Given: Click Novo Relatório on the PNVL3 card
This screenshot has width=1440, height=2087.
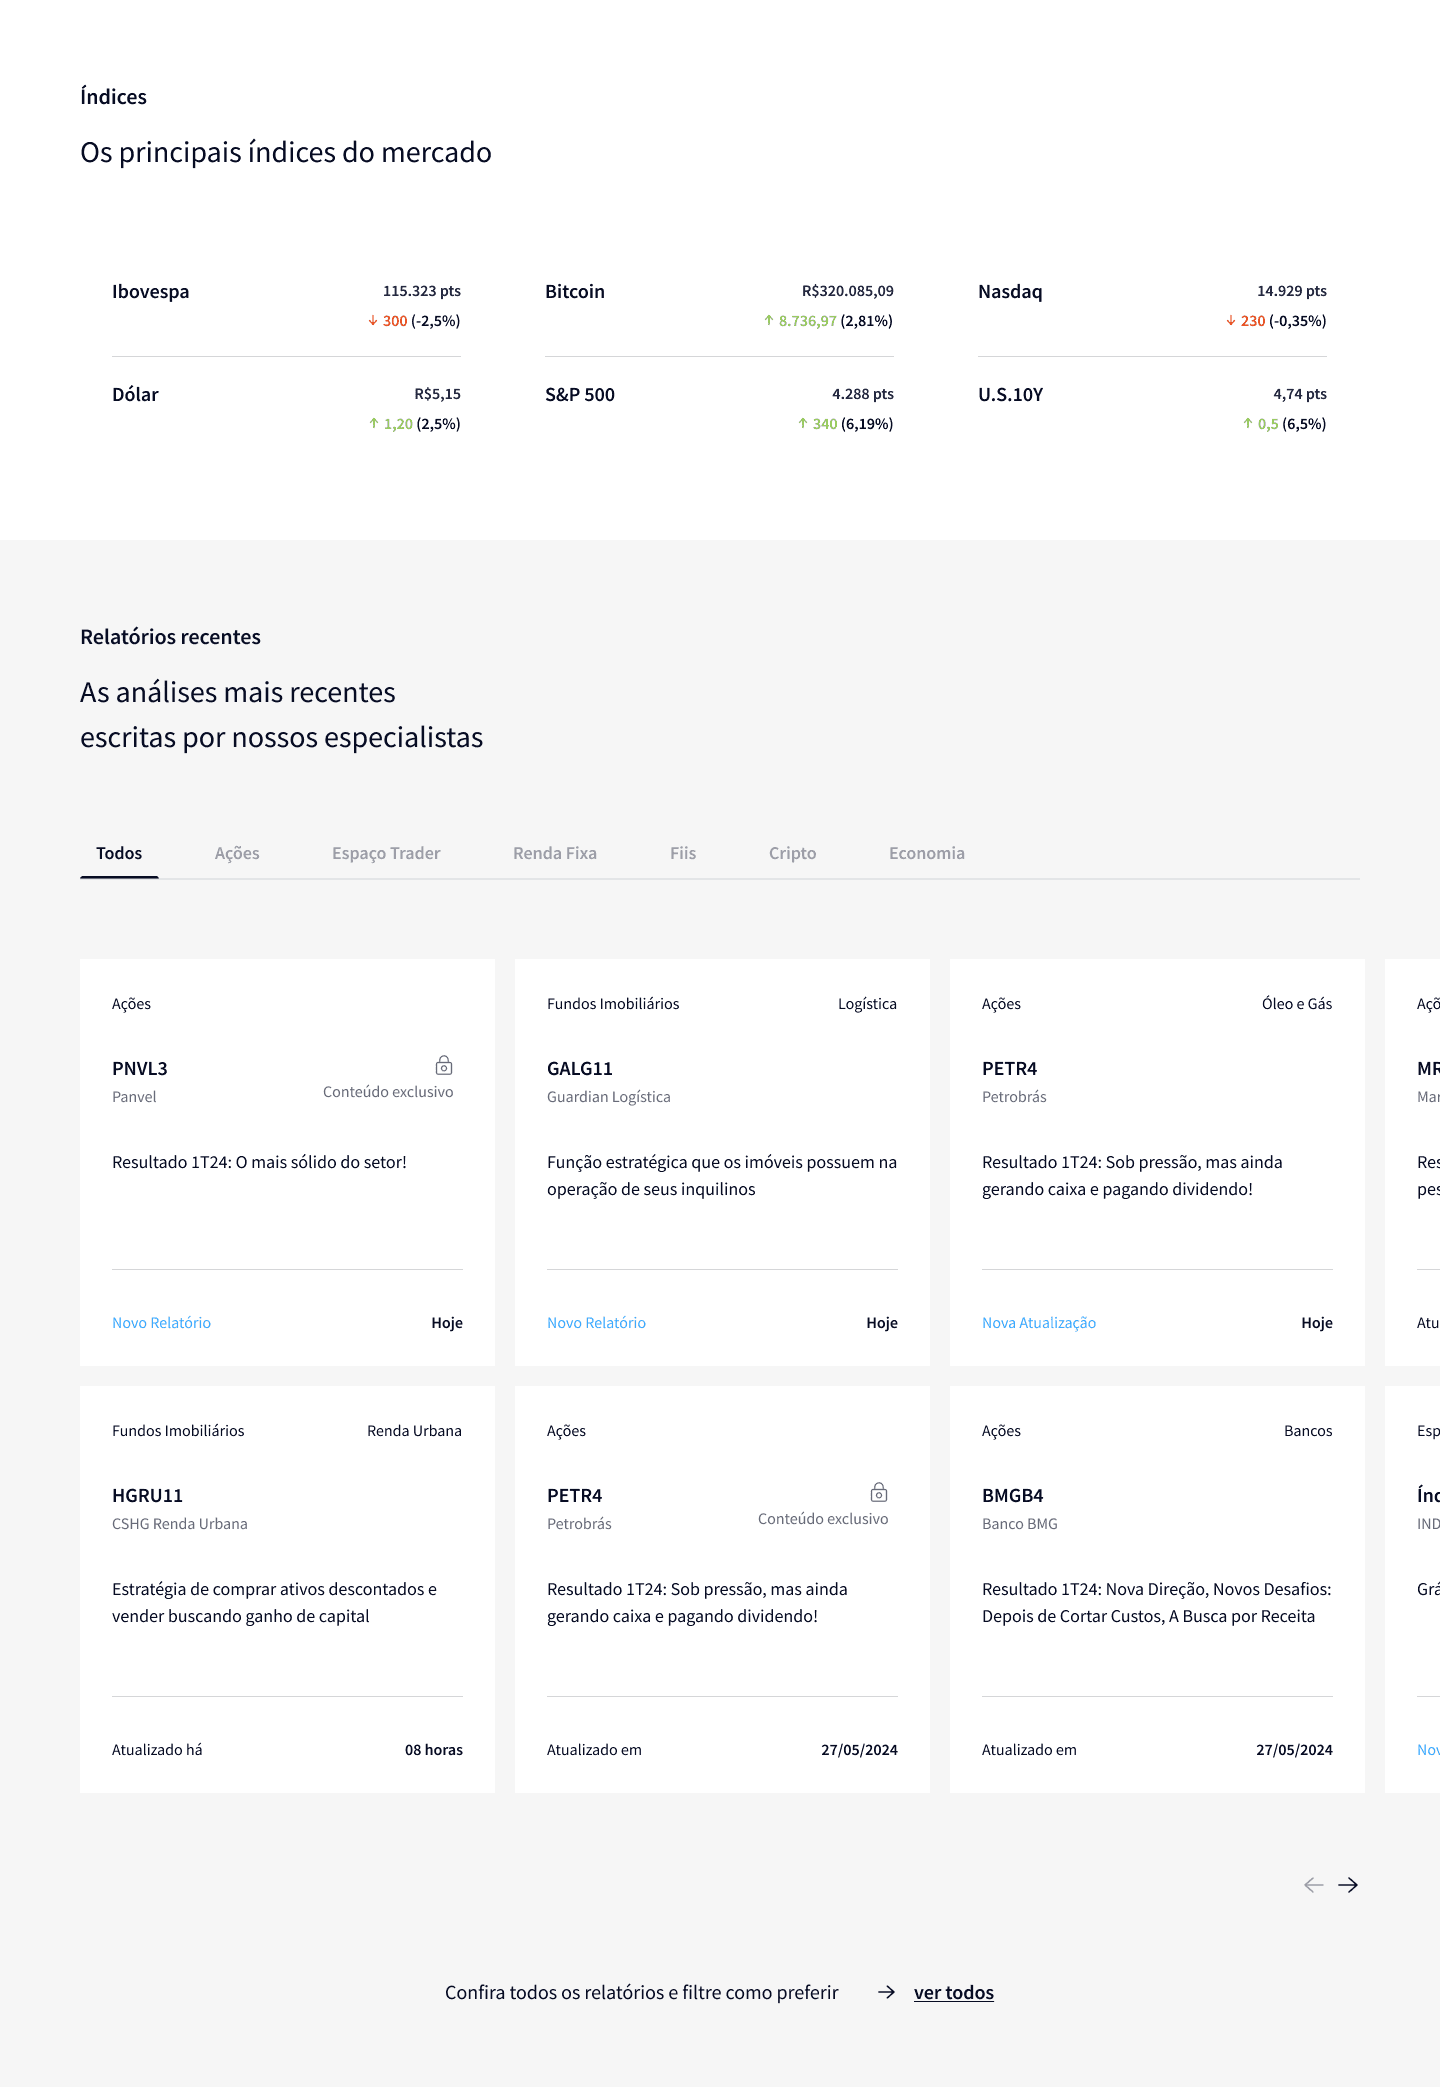Looking at the screenshot, I should click(162, 1323).
